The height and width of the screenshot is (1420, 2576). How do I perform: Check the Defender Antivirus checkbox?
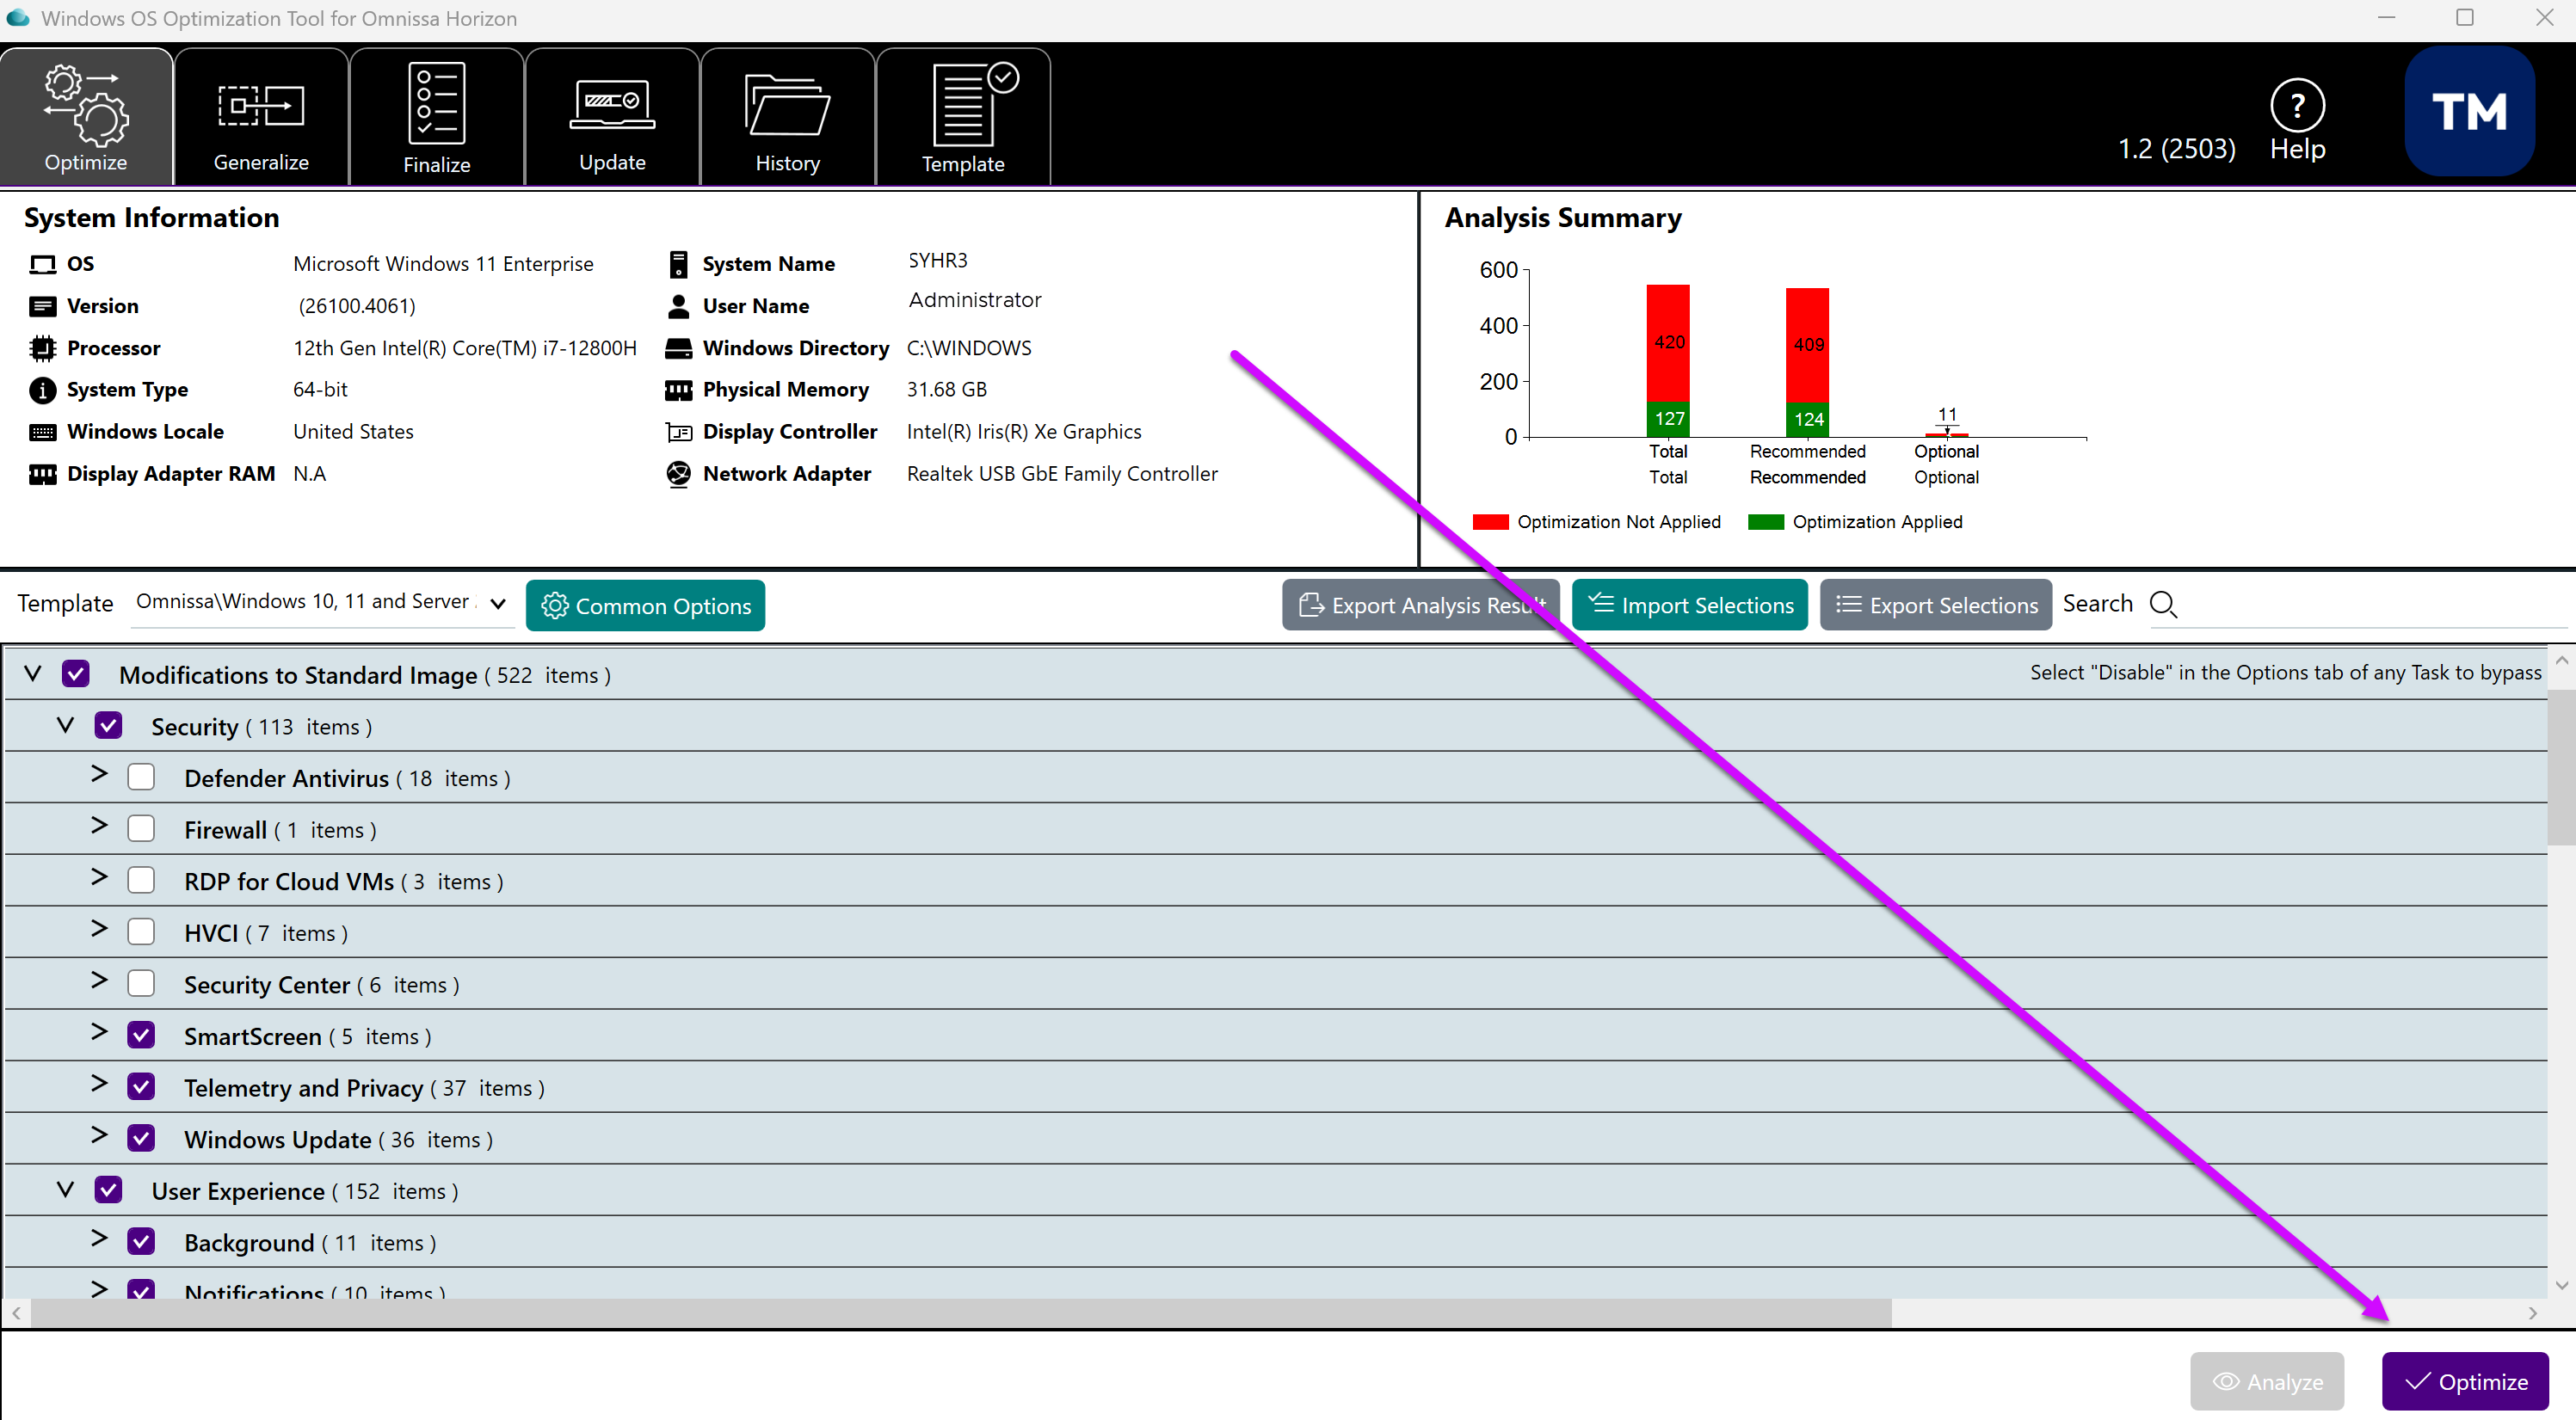tap(141, 777)
